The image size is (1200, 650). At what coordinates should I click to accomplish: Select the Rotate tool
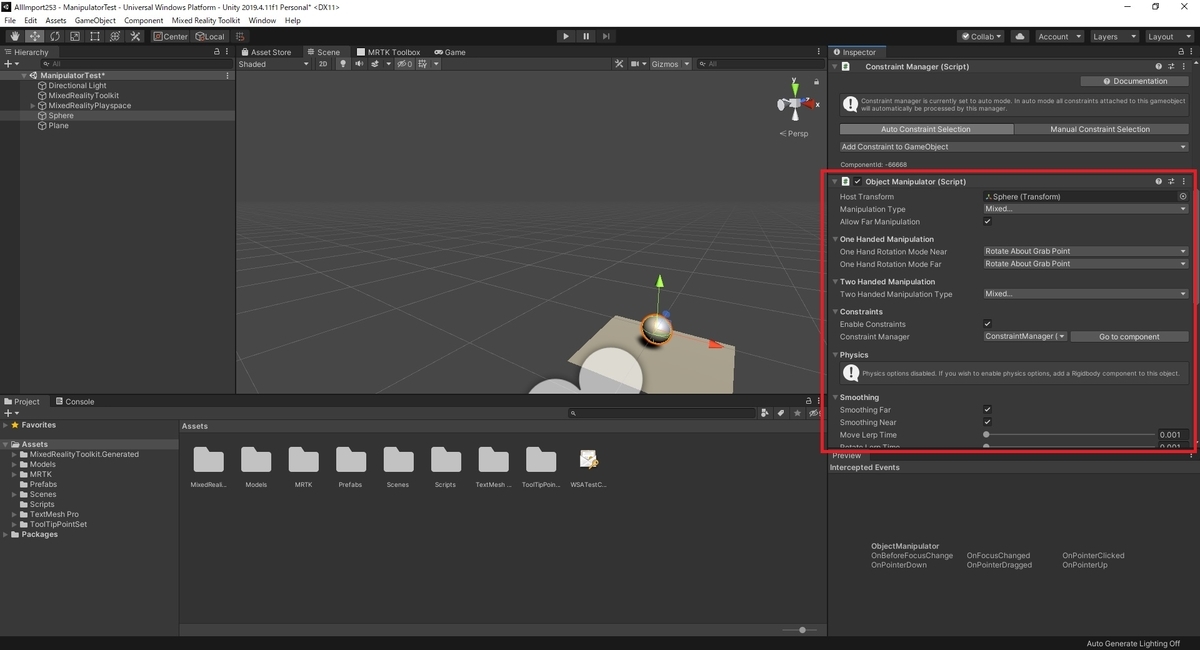coord(55,36)
